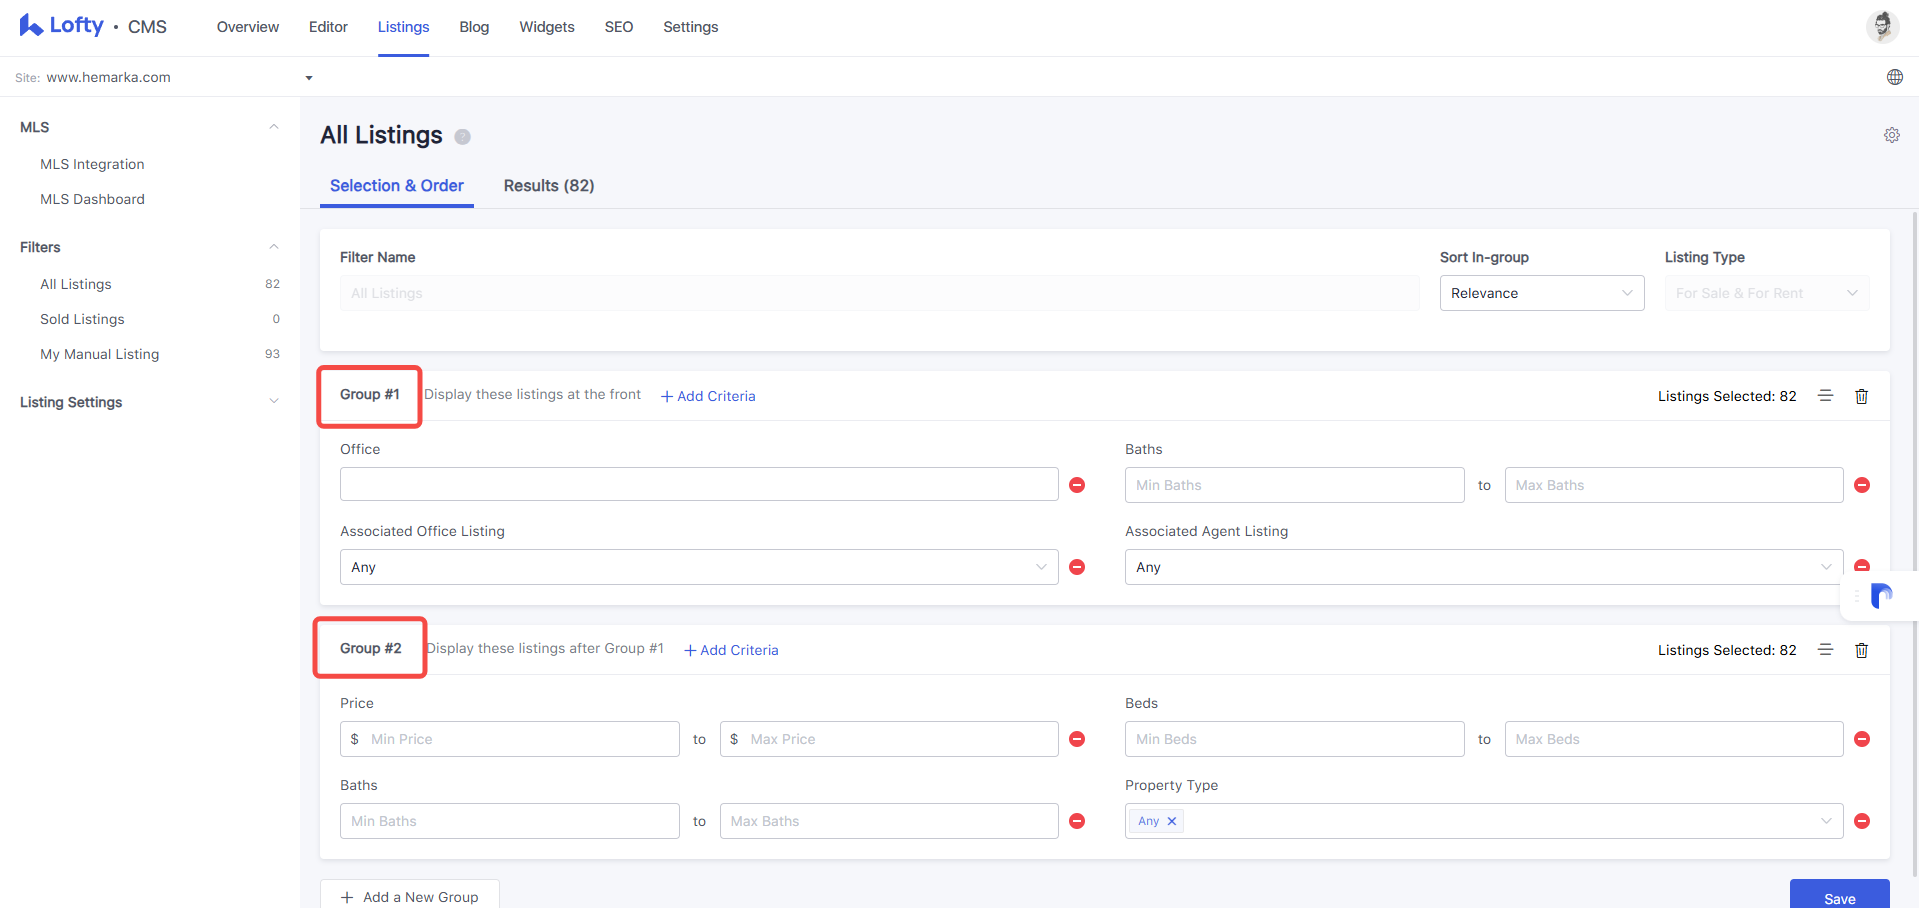Collapse the MLS sidebar section

(x=274, y=127)
